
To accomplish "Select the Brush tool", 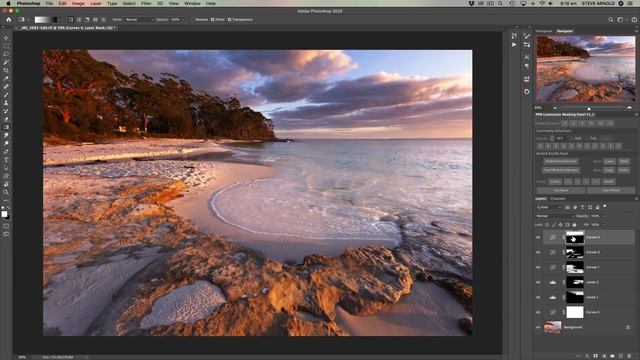I will click(6, 95).
